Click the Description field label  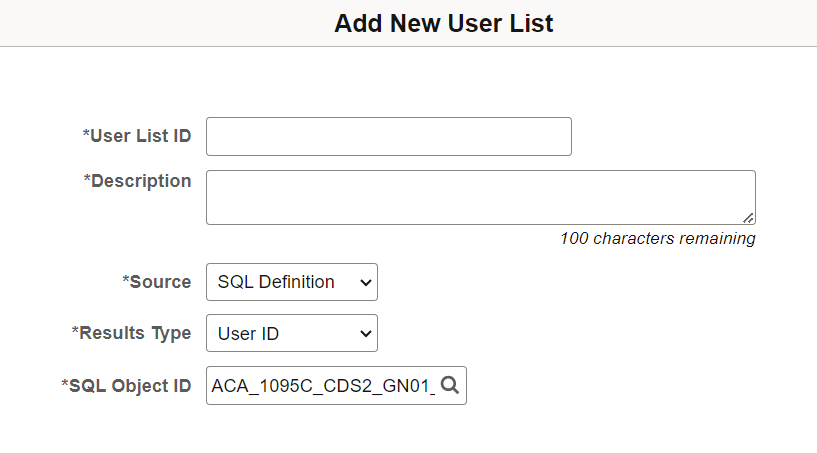pos(140,181)
